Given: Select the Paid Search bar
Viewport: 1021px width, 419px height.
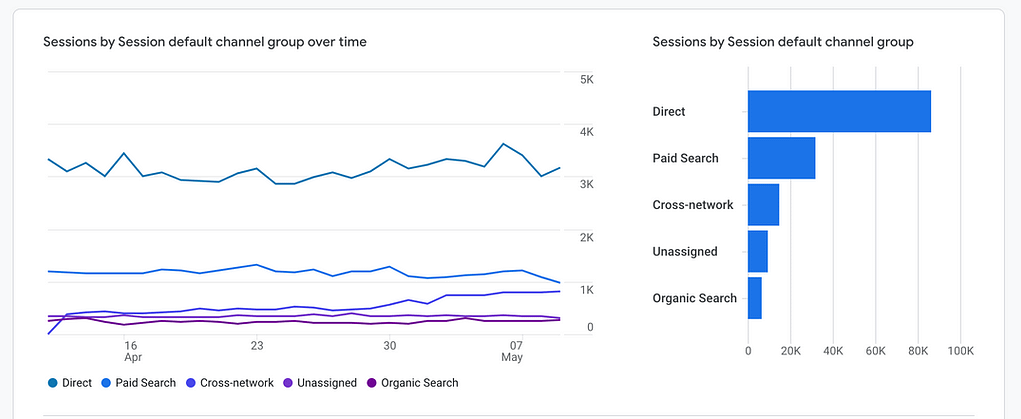Looking at the screenshot, I should [x=781, y=158].
